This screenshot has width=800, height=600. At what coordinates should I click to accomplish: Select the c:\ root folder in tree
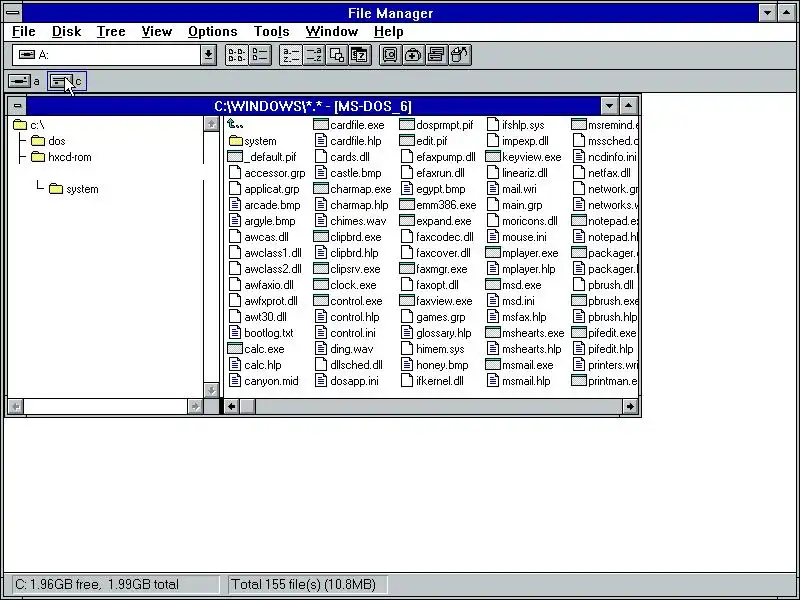click(x=29, y=124)
